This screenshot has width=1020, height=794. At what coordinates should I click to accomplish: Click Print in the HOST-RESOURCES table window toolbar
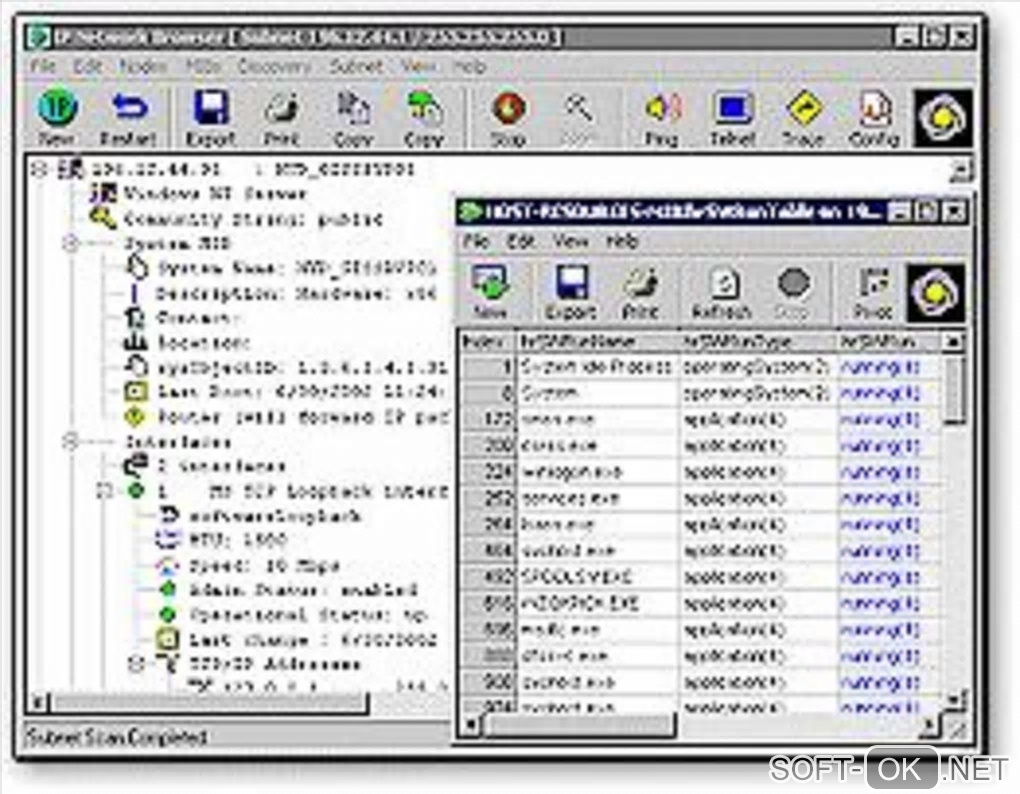(x=641, y=292)
